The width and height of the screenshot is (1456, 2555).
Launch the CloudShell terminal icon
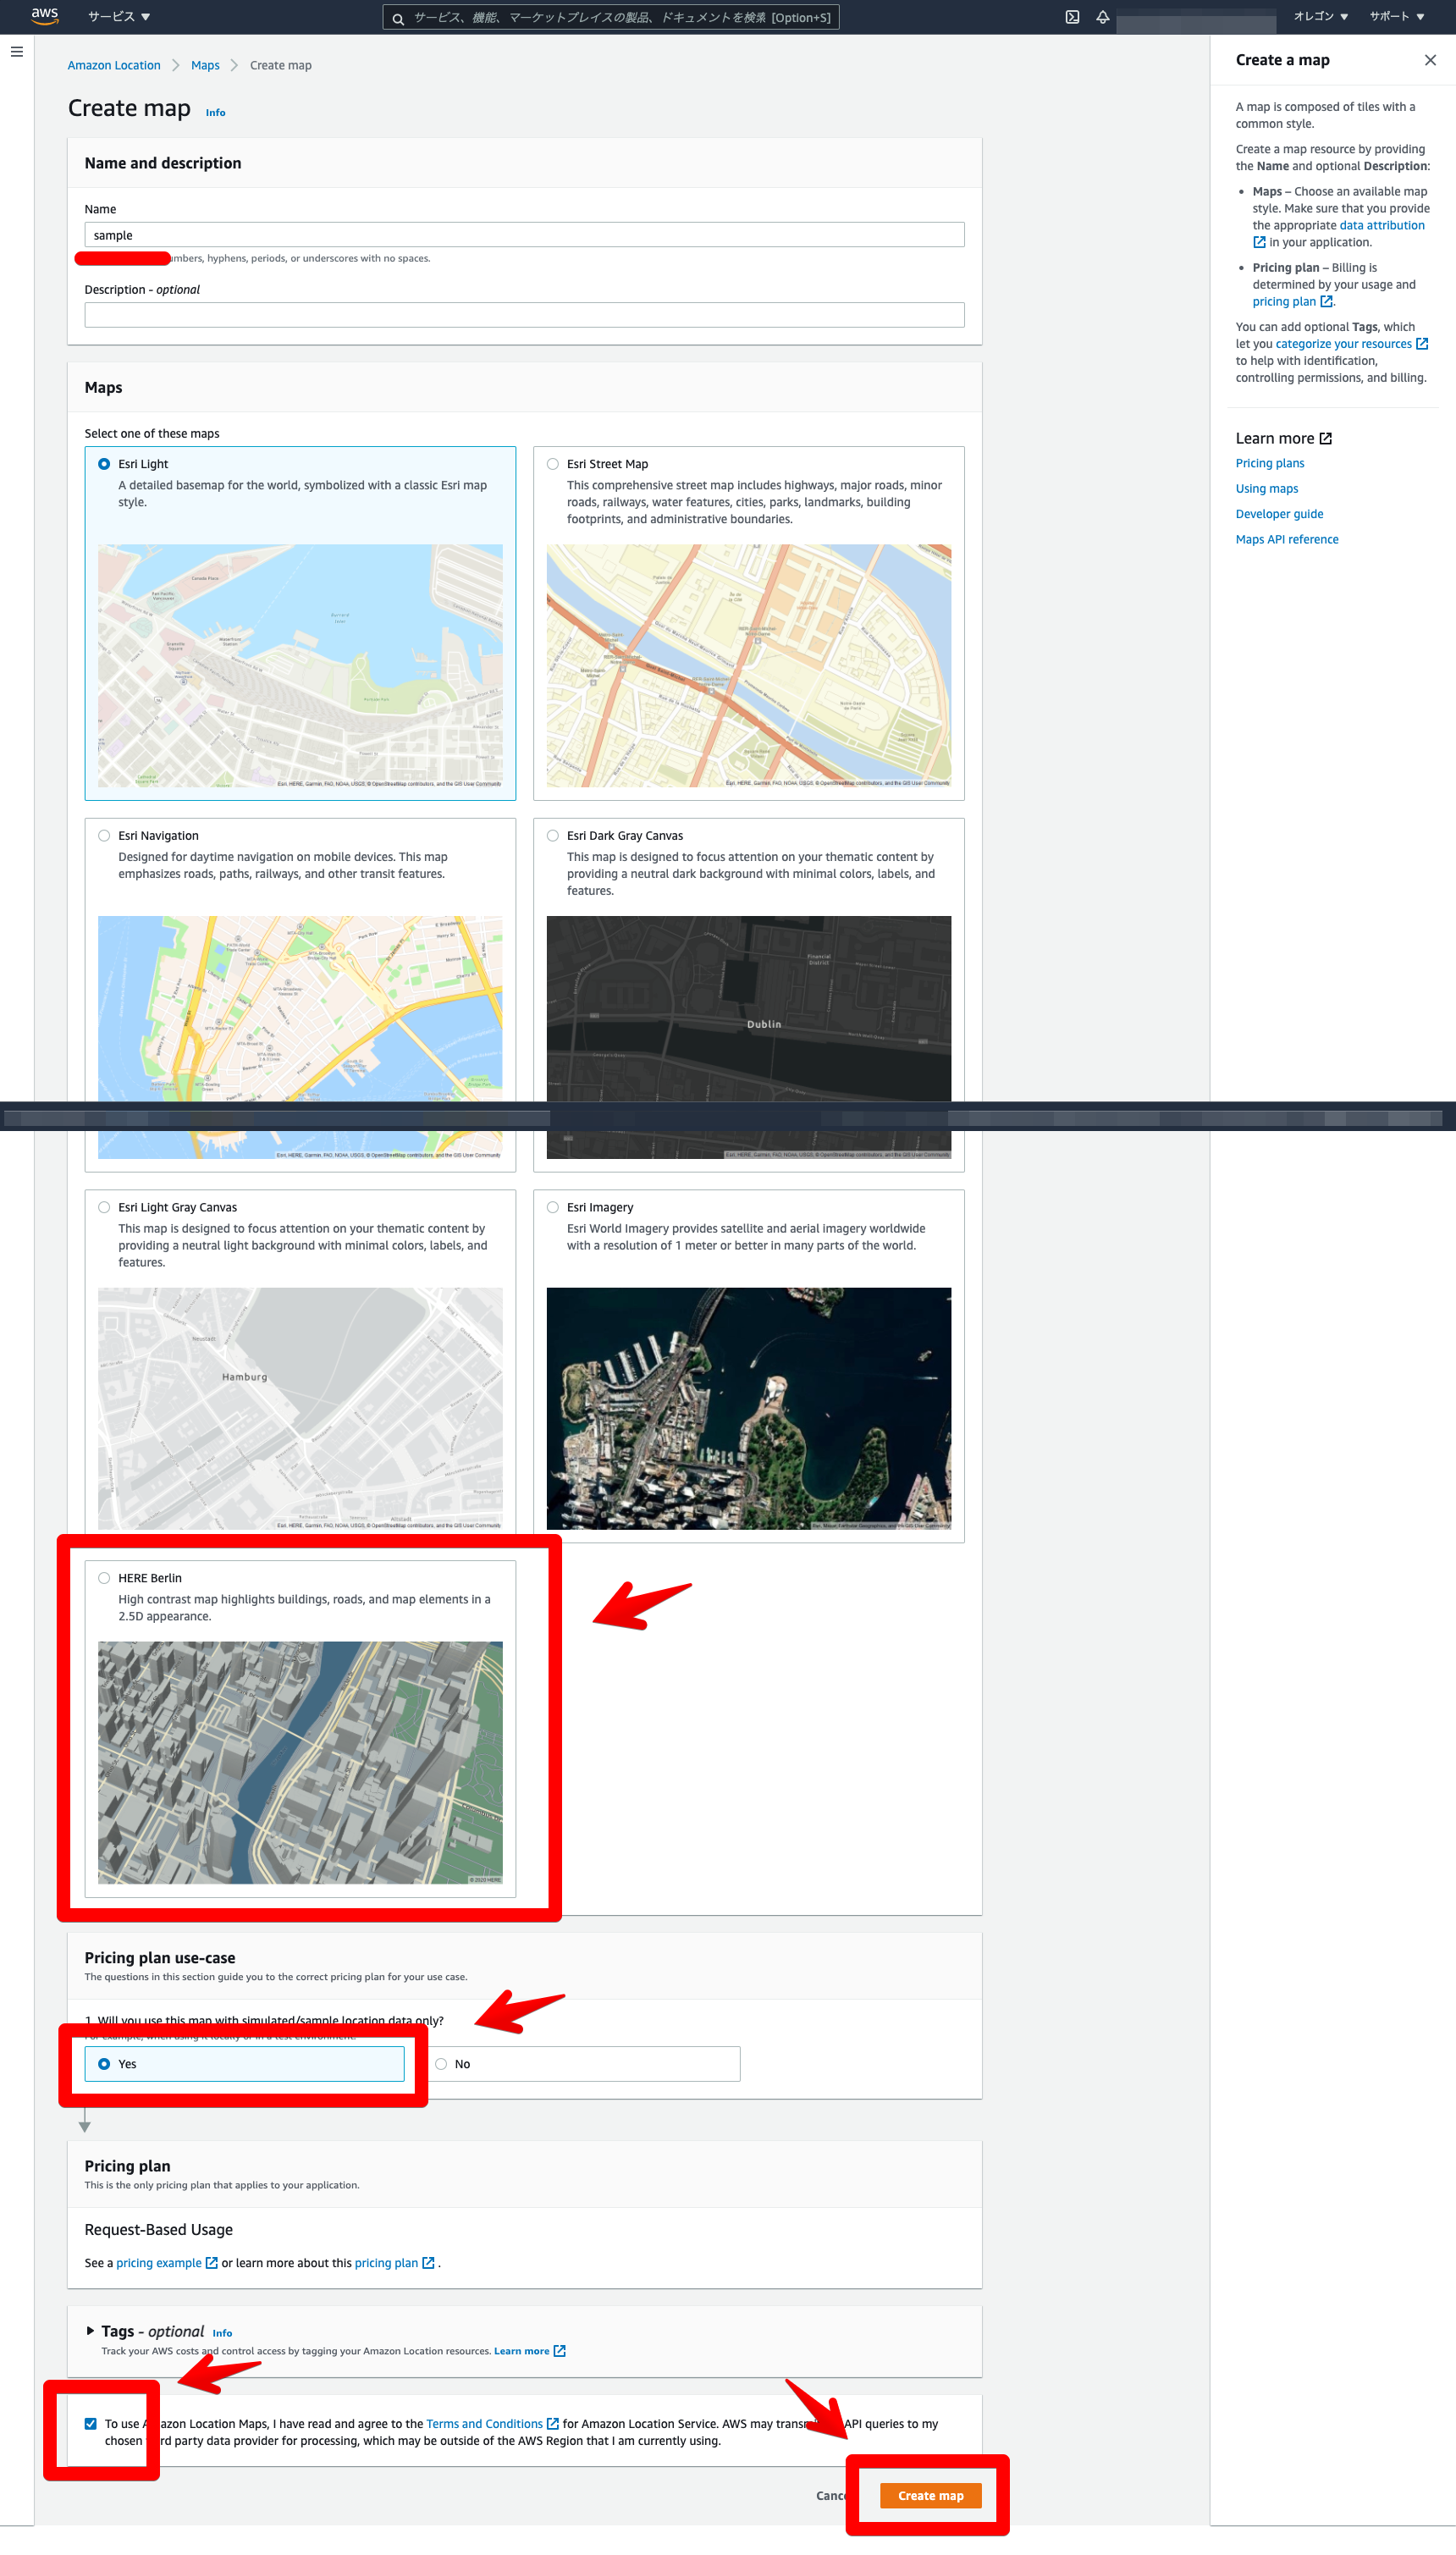tap(1072, 17)
